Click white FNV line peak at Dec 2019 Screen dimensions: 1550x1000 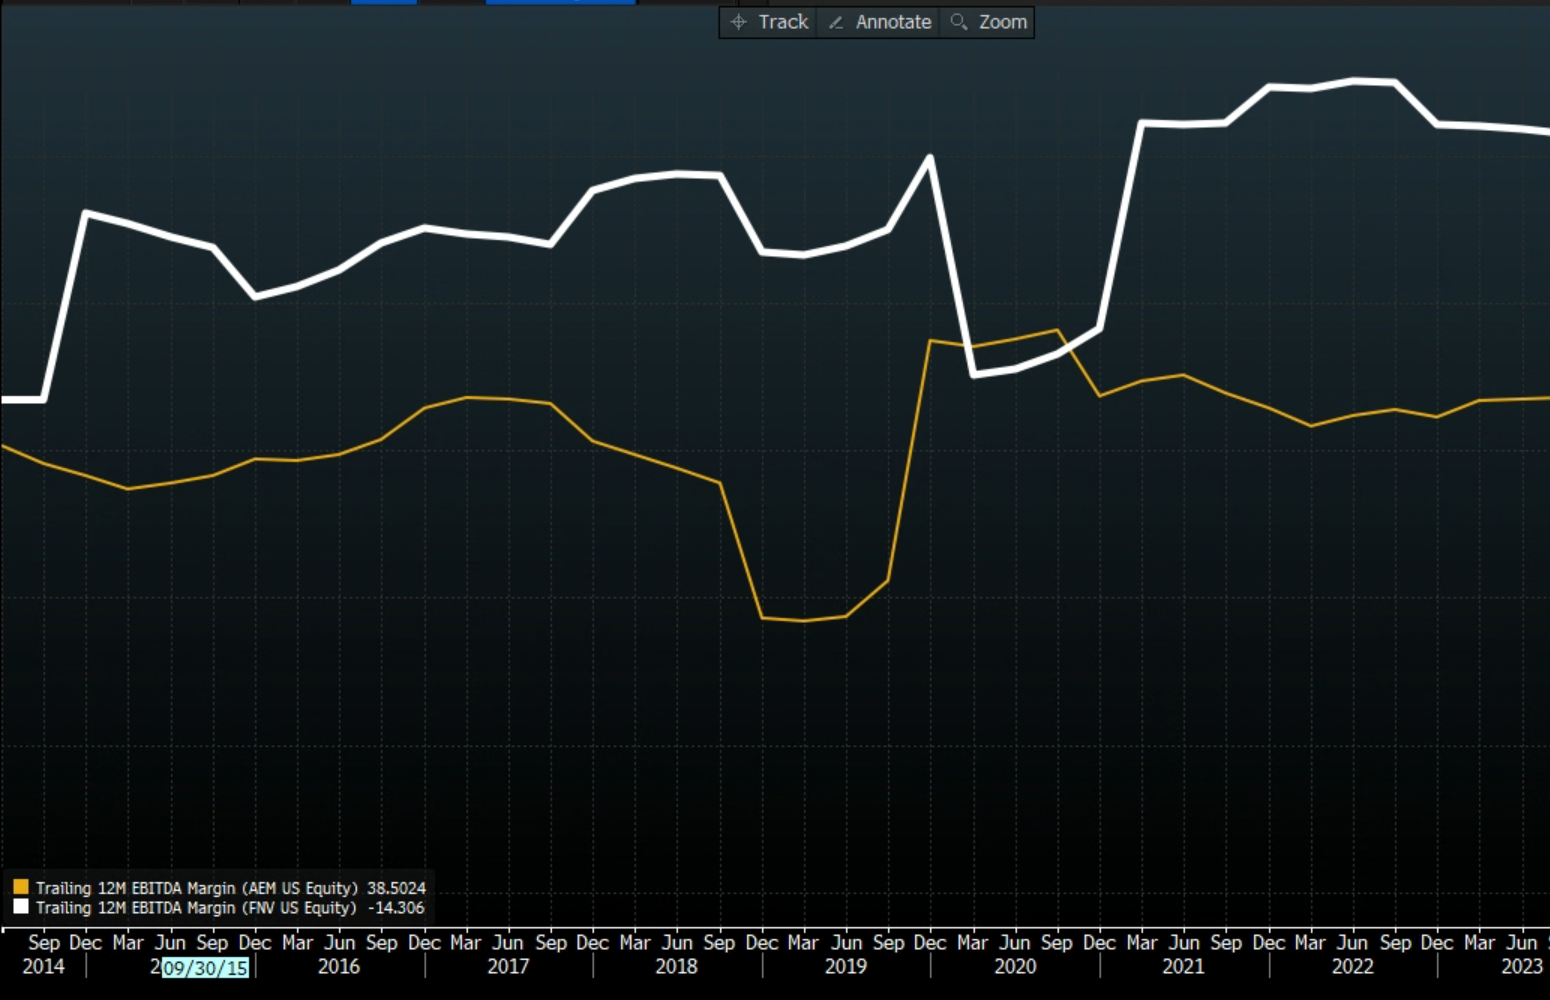point(930,157)
